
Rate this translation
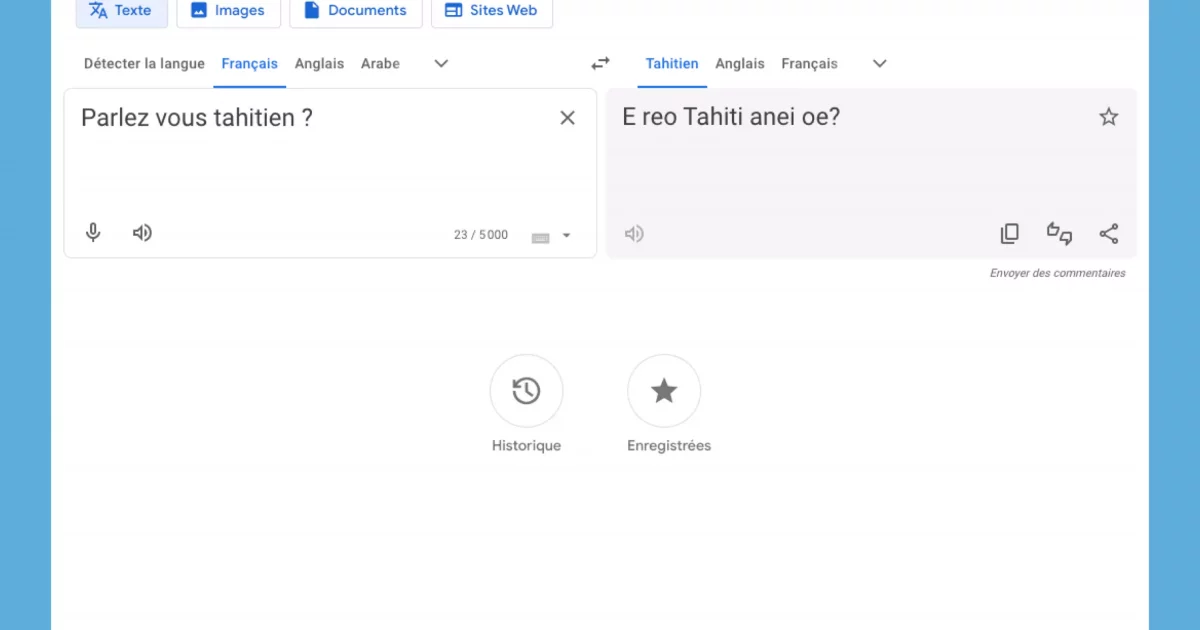click(1058, 233)
